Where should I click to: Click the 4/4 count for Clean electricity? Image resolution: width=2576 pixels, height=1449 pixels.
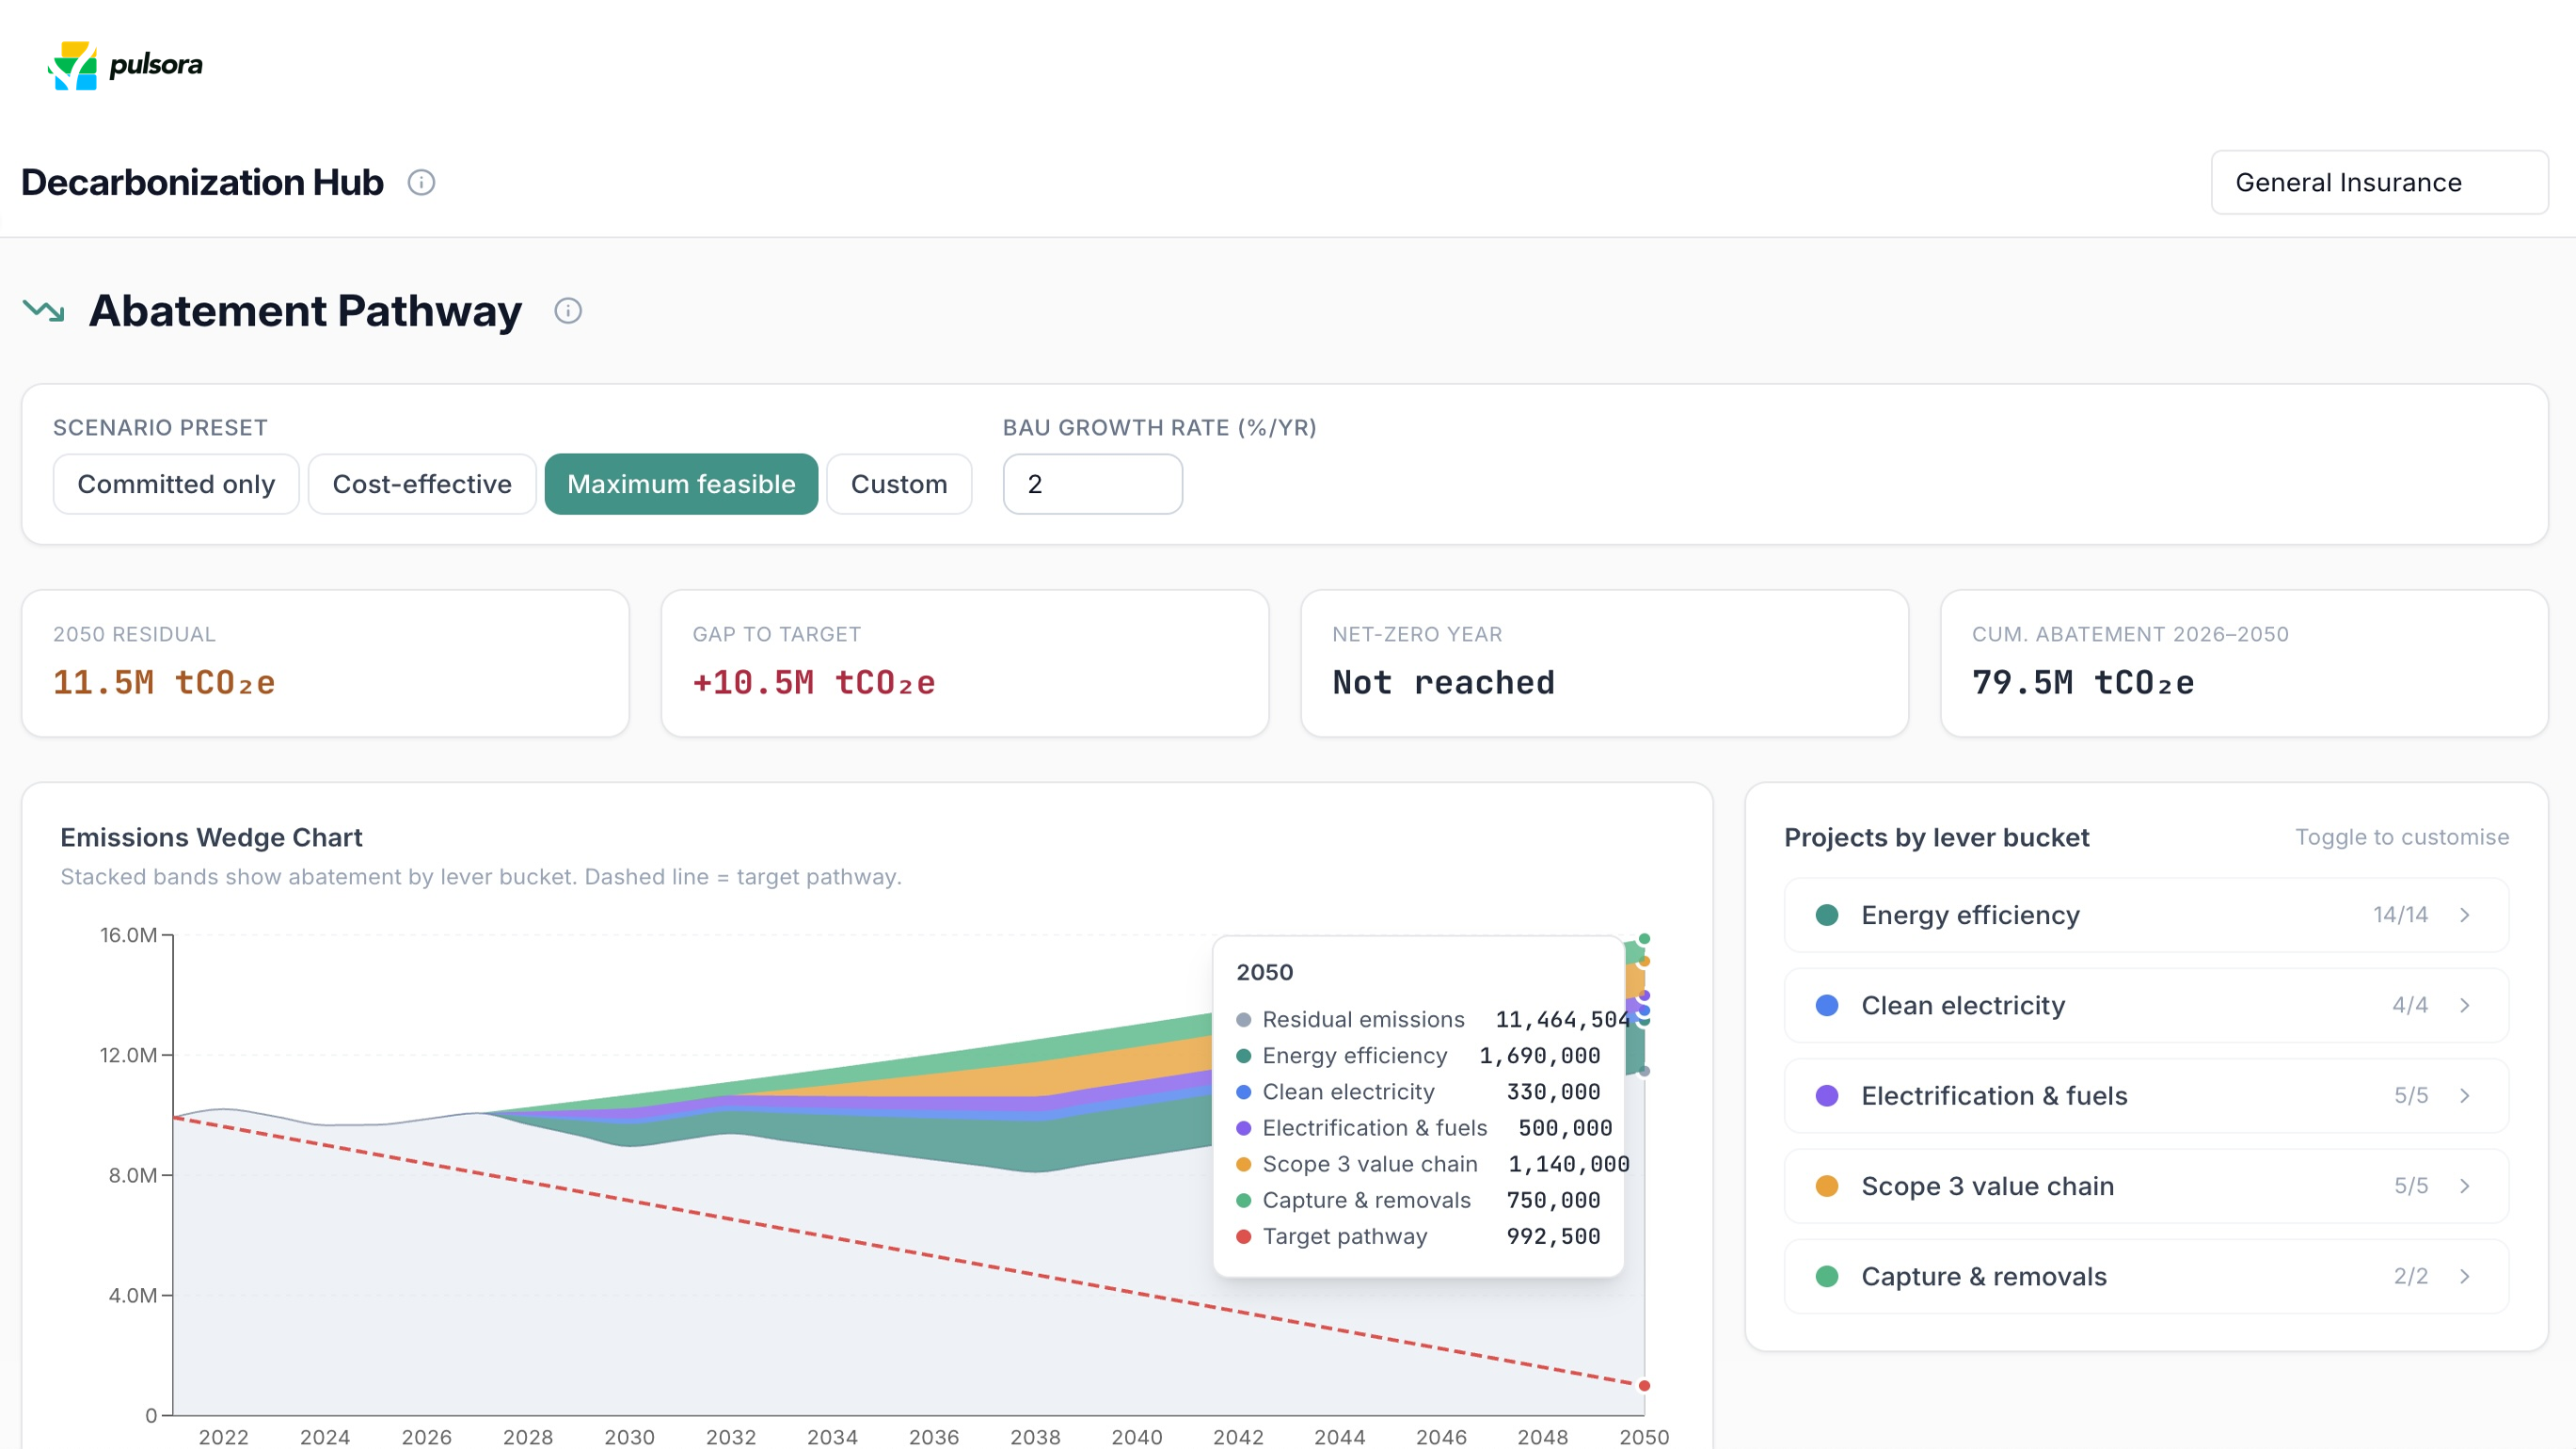pos(2410,1005)
